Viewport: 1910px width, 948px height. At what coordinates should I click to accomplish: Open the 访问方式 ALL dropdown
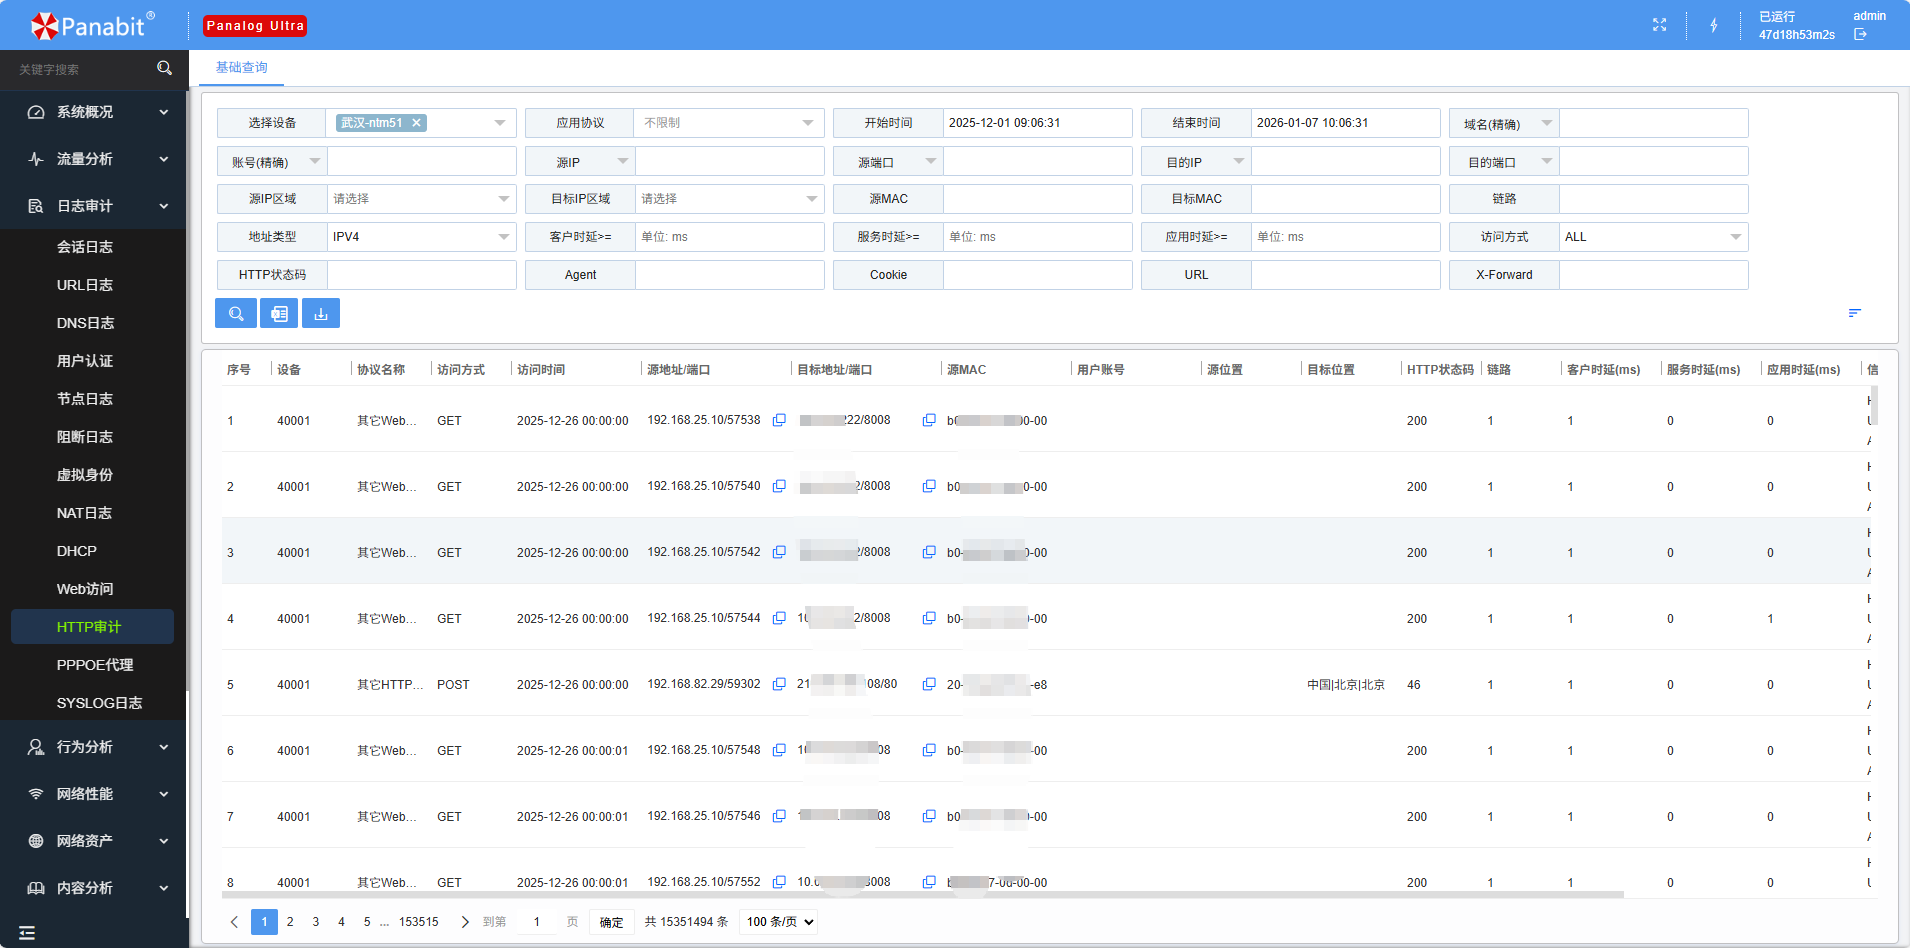pyautogui.click(x=1653, y=237)
